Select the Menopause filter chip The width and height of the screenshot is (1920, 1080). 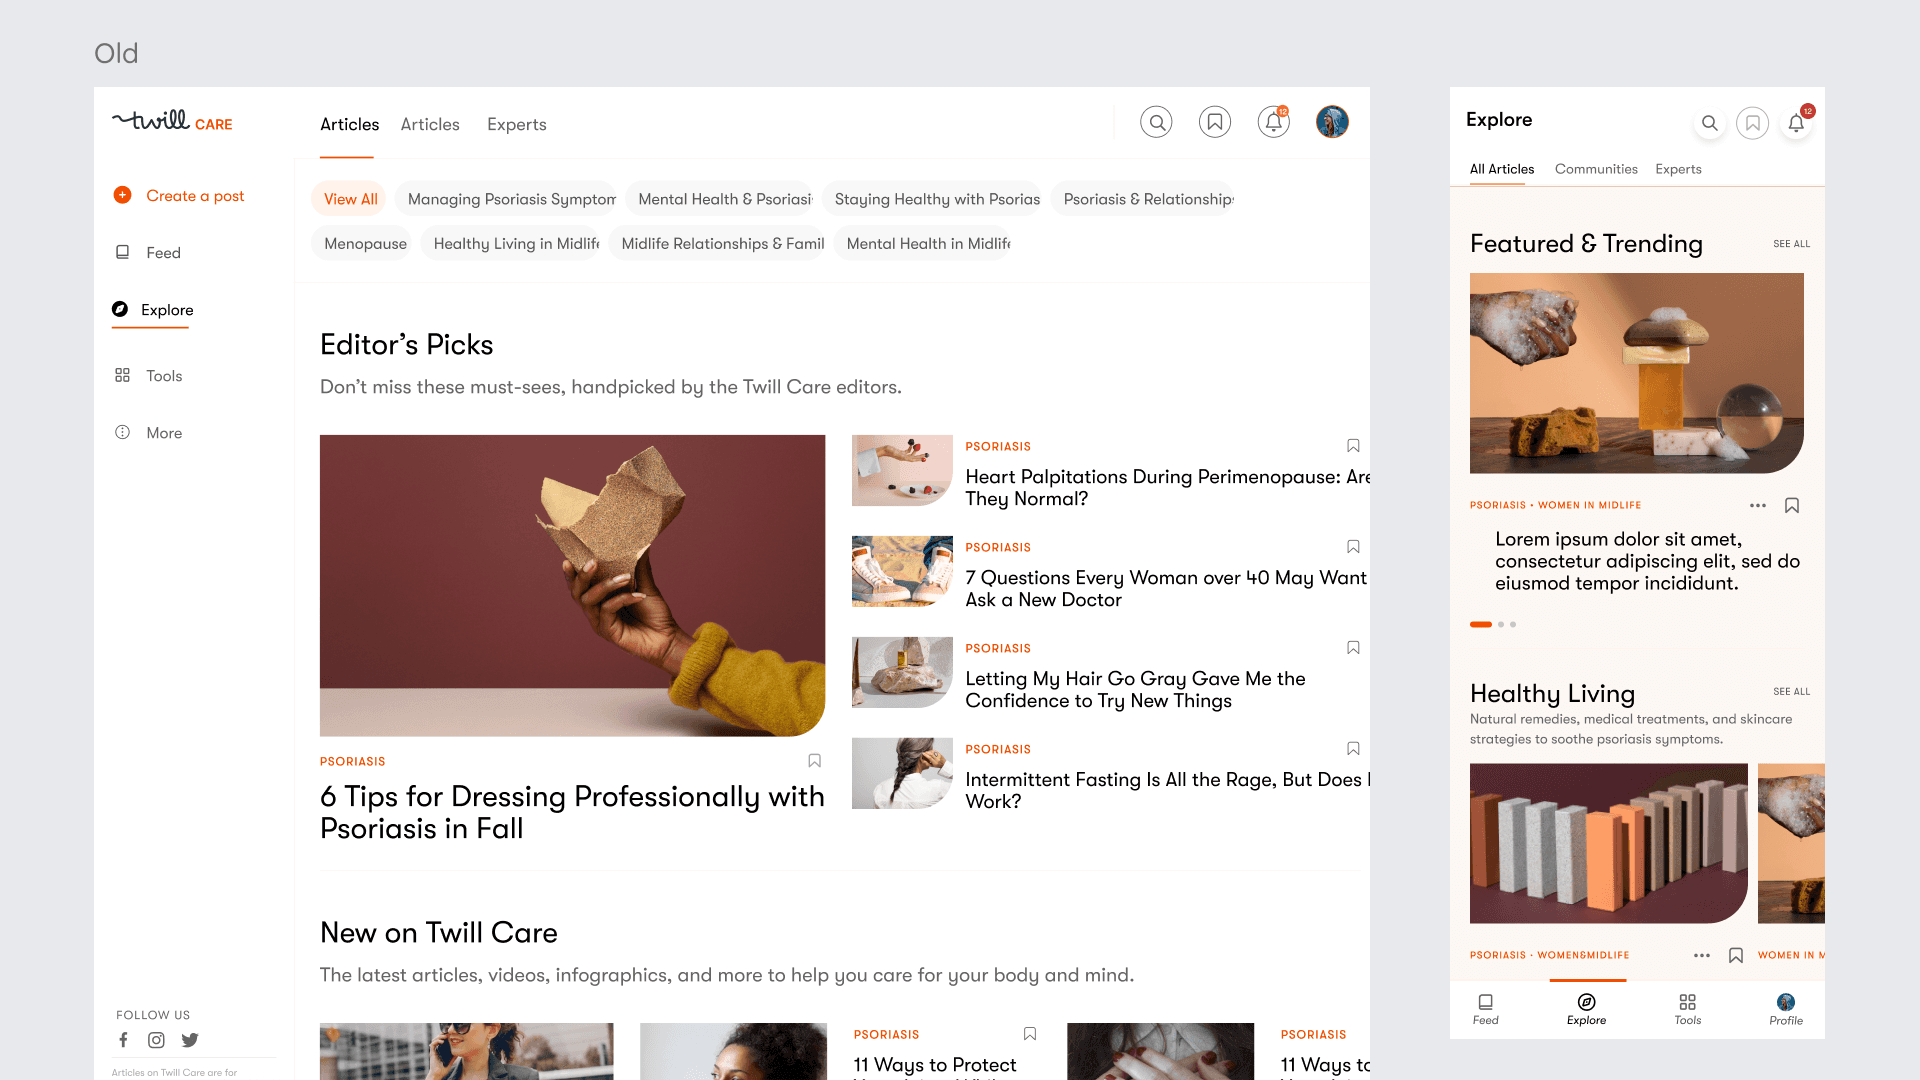click(x=365, y=244)
